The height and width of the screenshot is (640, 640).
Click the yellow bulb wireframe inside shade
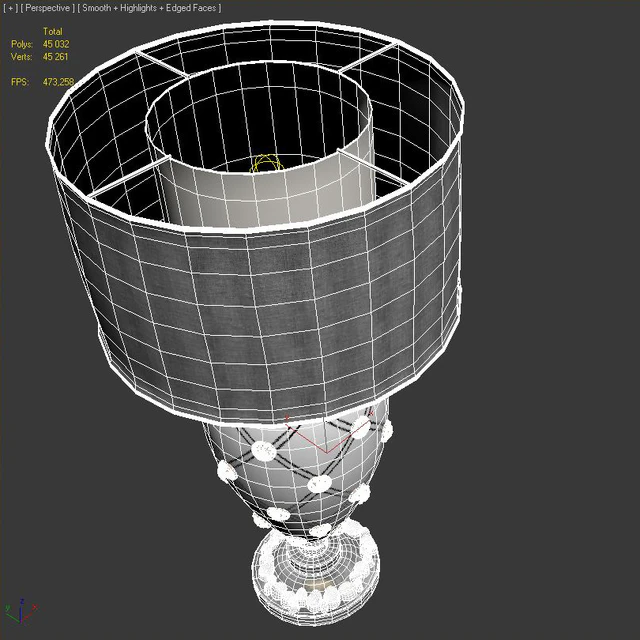pos(267,162)
